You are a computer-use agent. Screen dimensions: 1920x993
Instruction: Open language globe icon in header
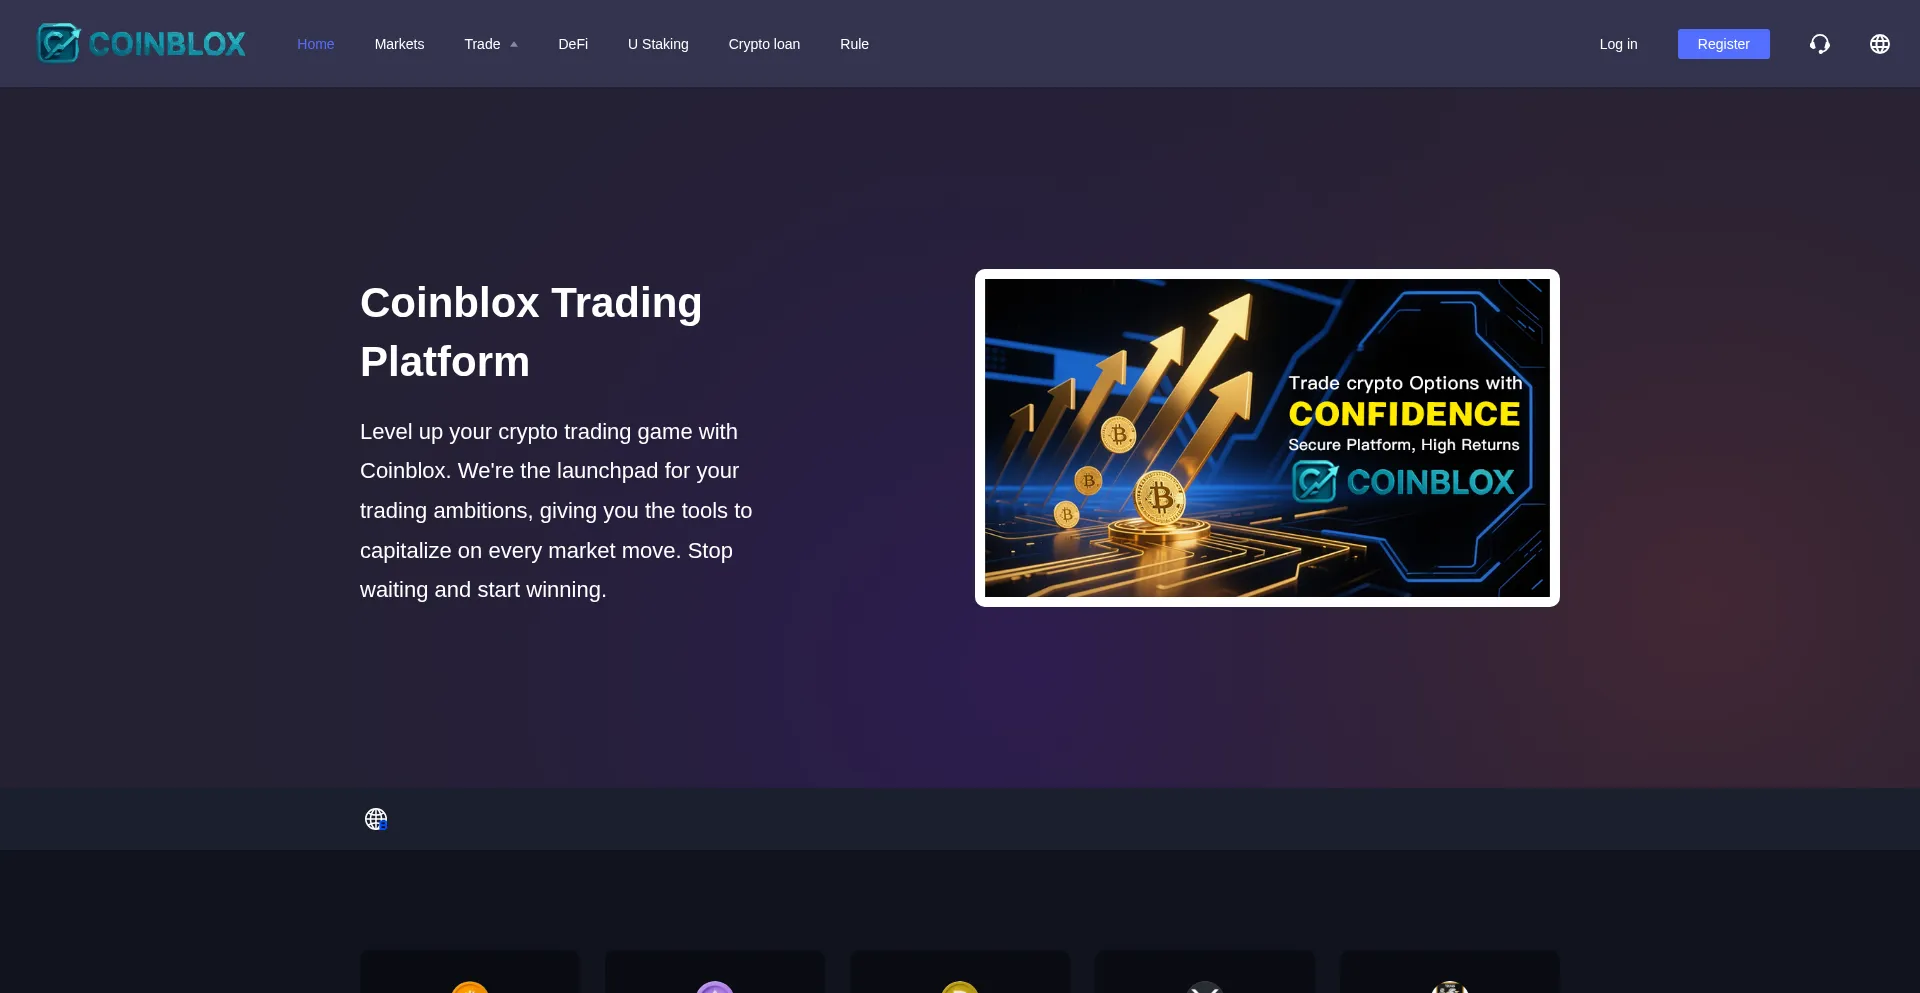click(1879, 44)
